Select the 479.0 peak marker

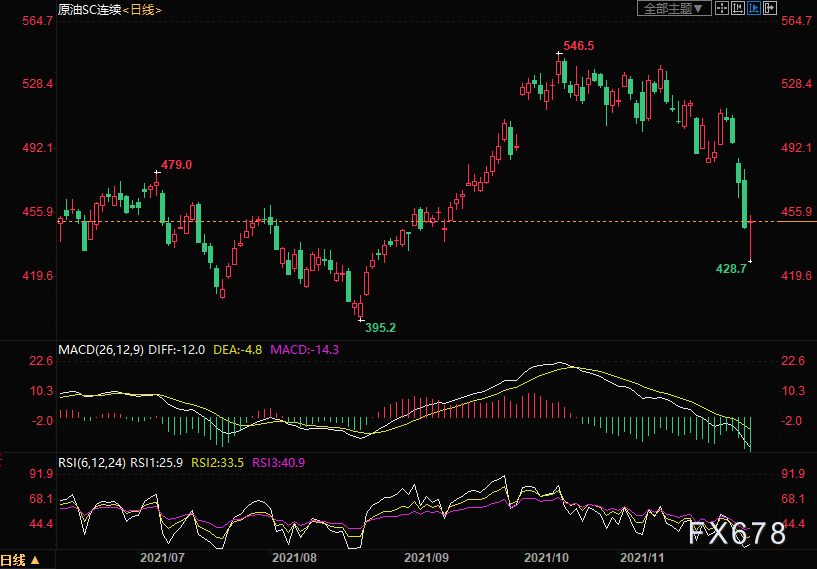(176, 165)
